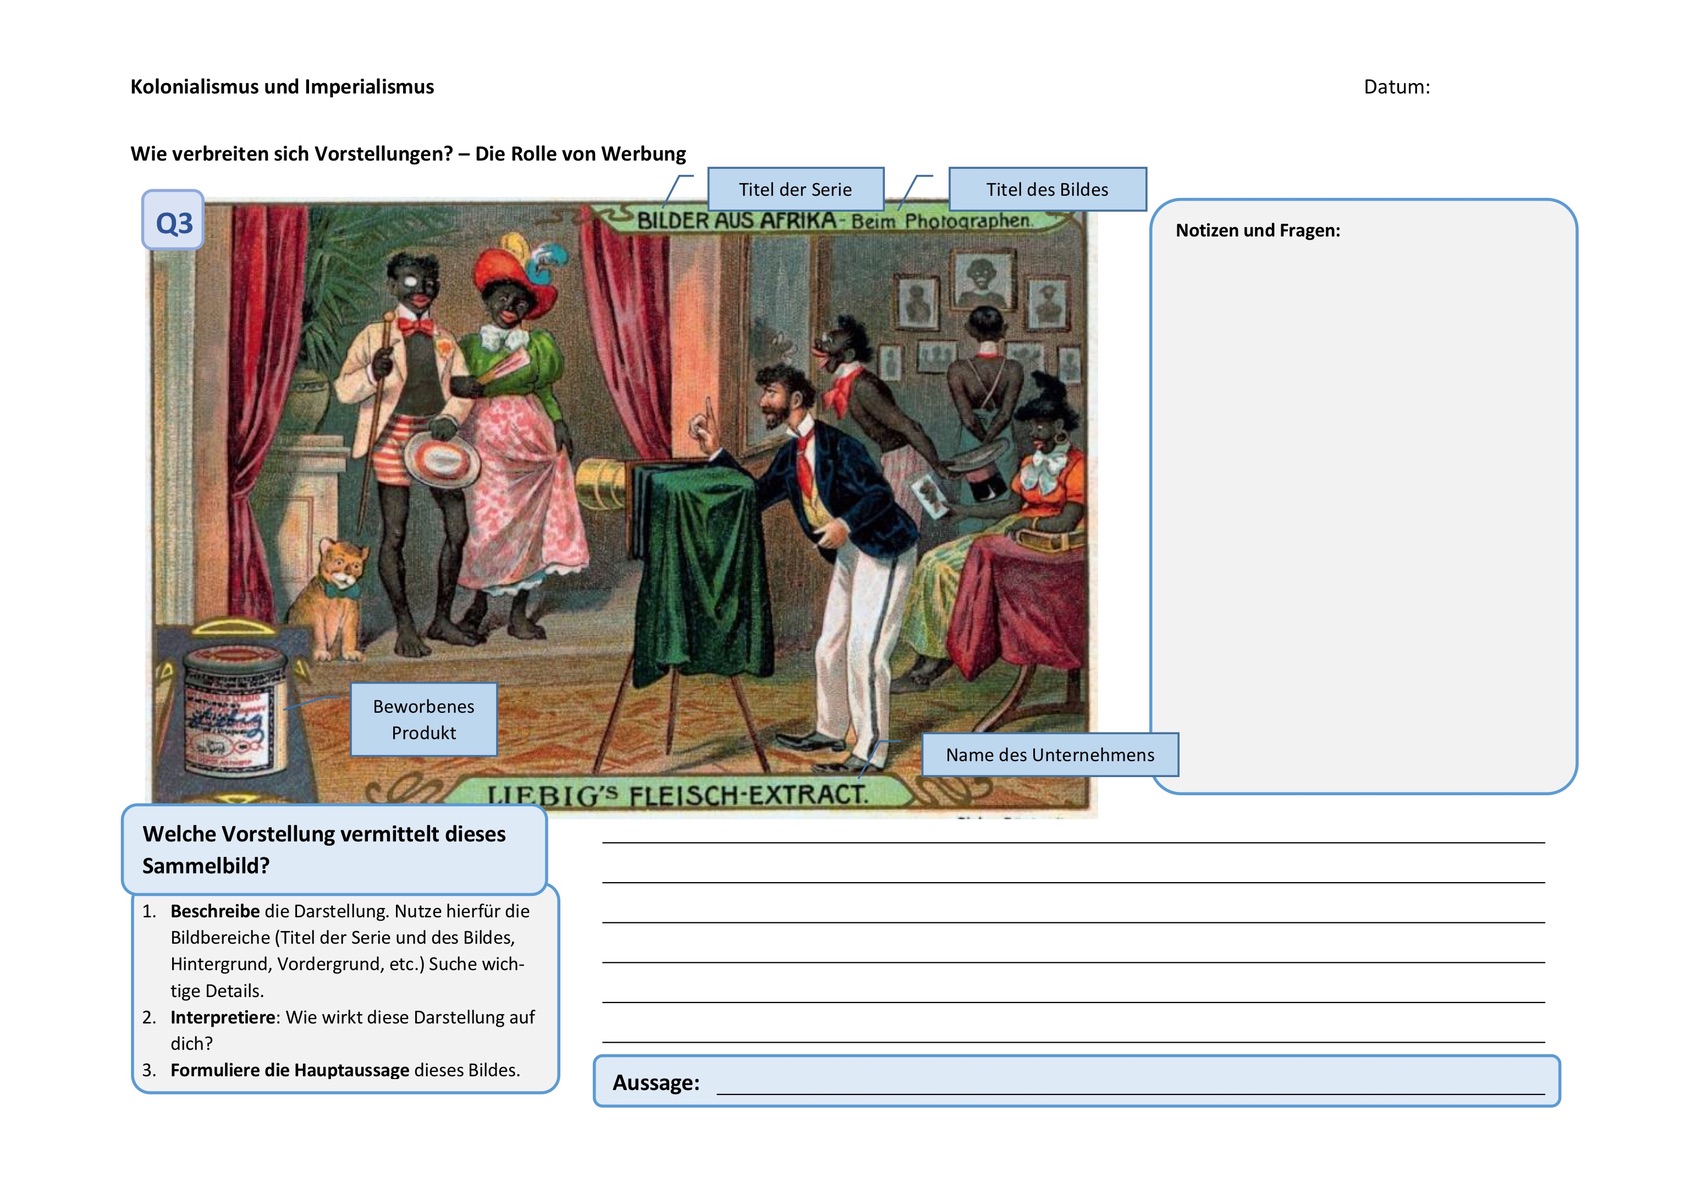Viewport: 1697px width, 1200px height.
Task: Click the 'Name des Unternehmens' label
Action: (x=1049, y=755)
